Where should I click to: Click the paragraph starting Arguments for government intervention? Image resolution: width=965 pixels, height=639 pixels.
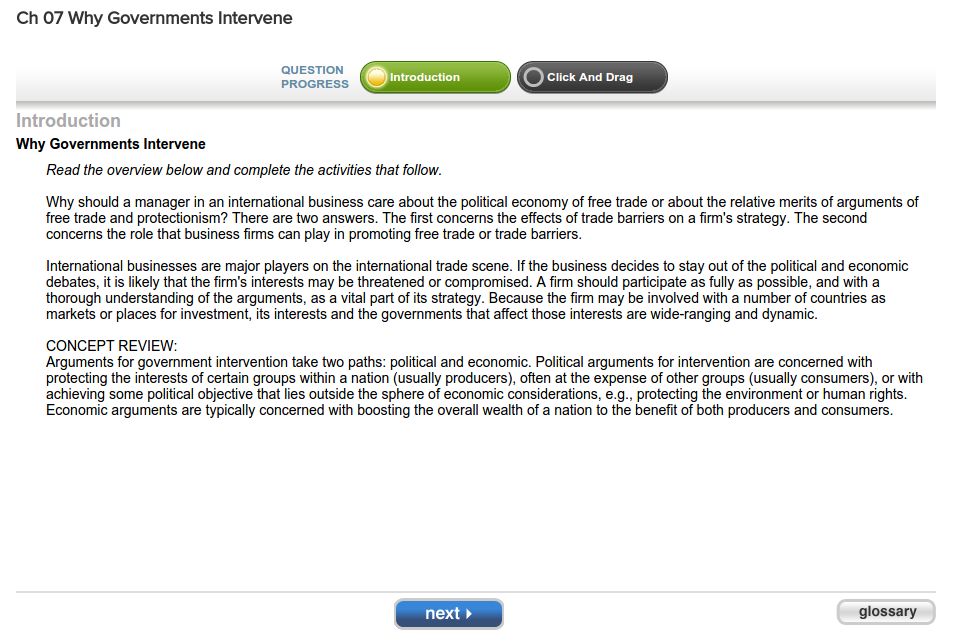coord(484,386)
